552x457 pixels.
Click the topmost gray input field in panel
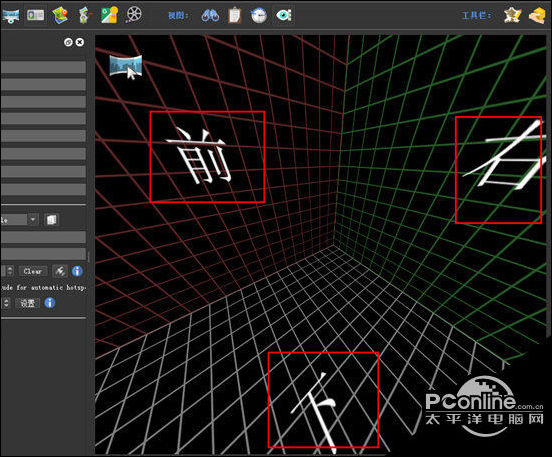(x=43, y=67)
